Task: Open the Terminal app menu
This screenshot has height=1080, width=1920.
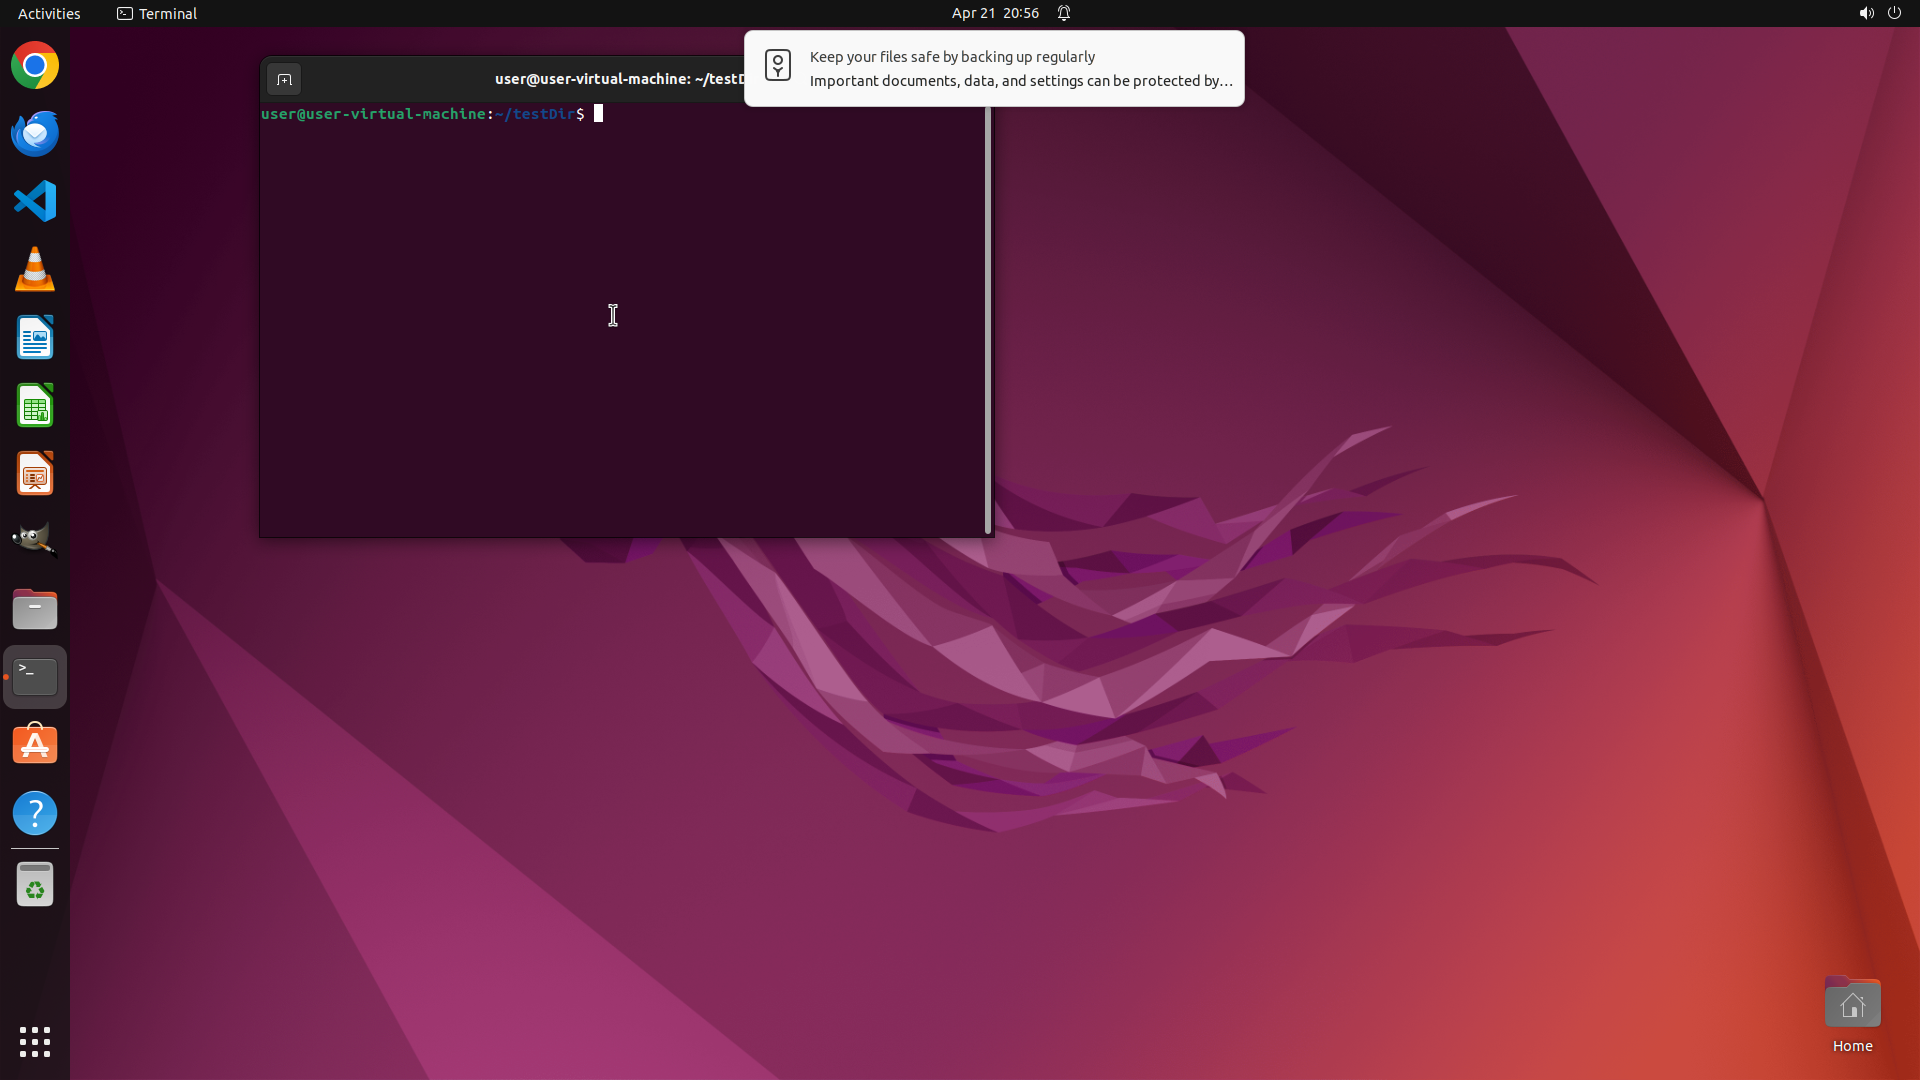Action: [157, 13]
